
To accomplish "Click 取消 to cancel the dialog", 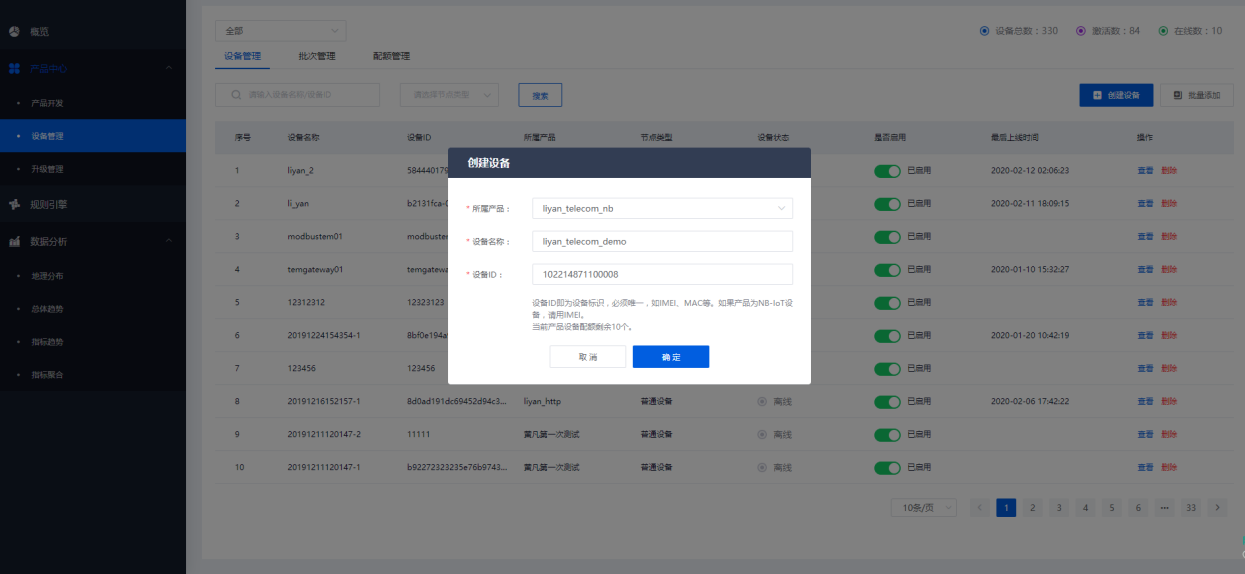I will 587,357.
